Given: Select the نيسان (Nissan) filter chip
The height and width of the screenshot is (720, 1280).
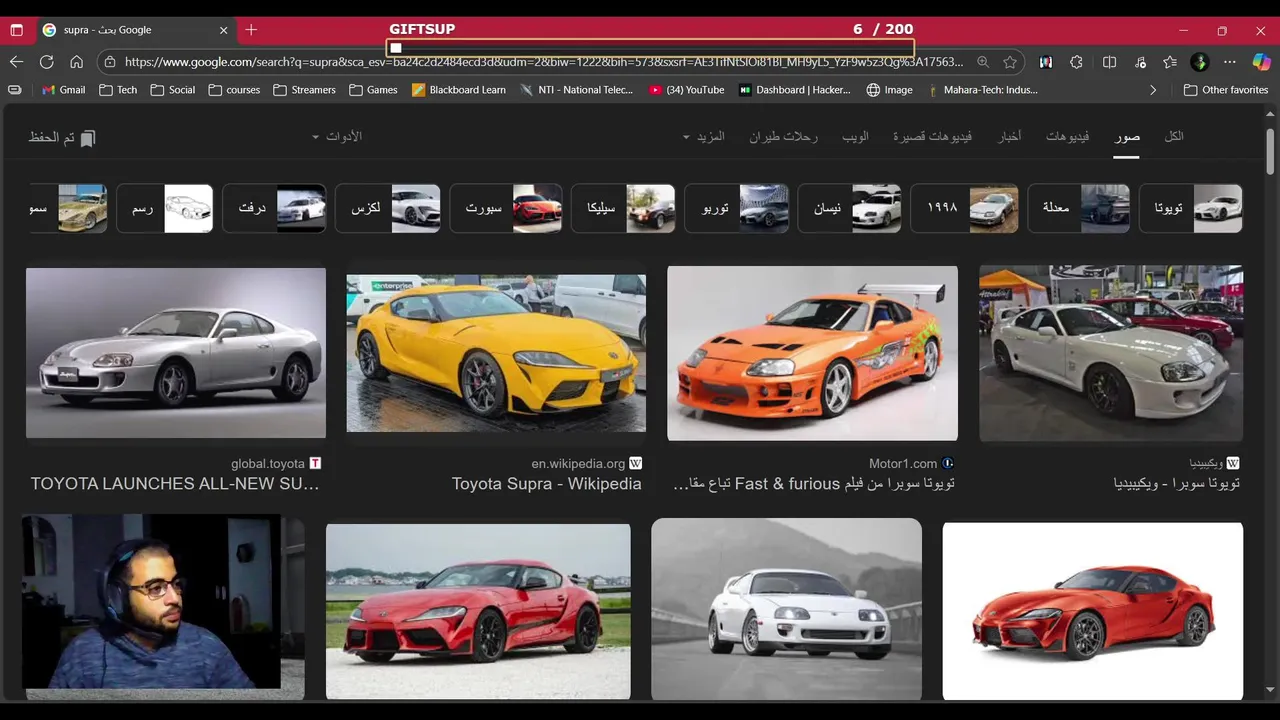Looking at the screenshot, I should tap(850, 208).
